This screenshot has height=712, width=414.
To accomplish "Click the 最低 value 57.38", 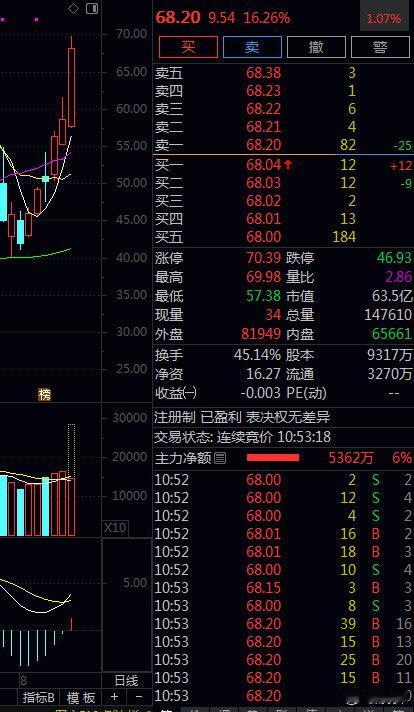I will (263, 296).
